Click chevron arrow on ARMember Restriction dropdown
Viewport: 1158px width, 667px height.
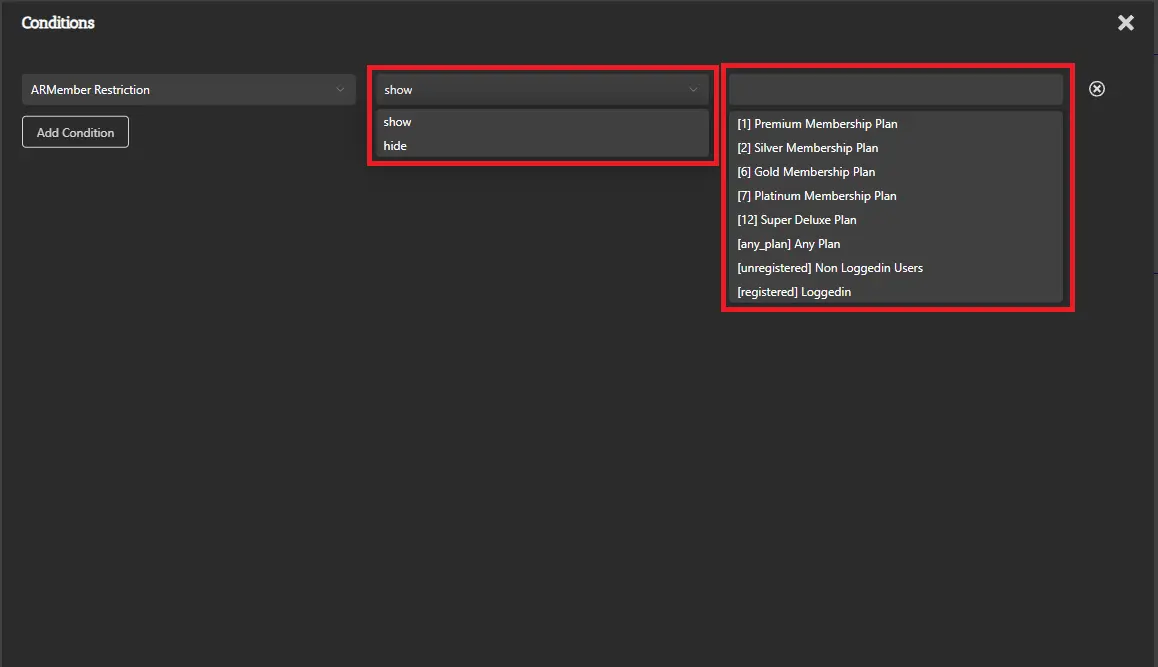click(341, 90)
